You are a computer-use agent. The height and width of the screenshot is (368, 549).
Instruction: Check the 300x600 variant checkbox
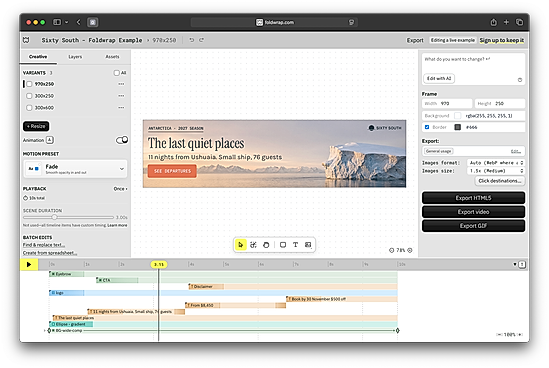click(x=29, y=108)
